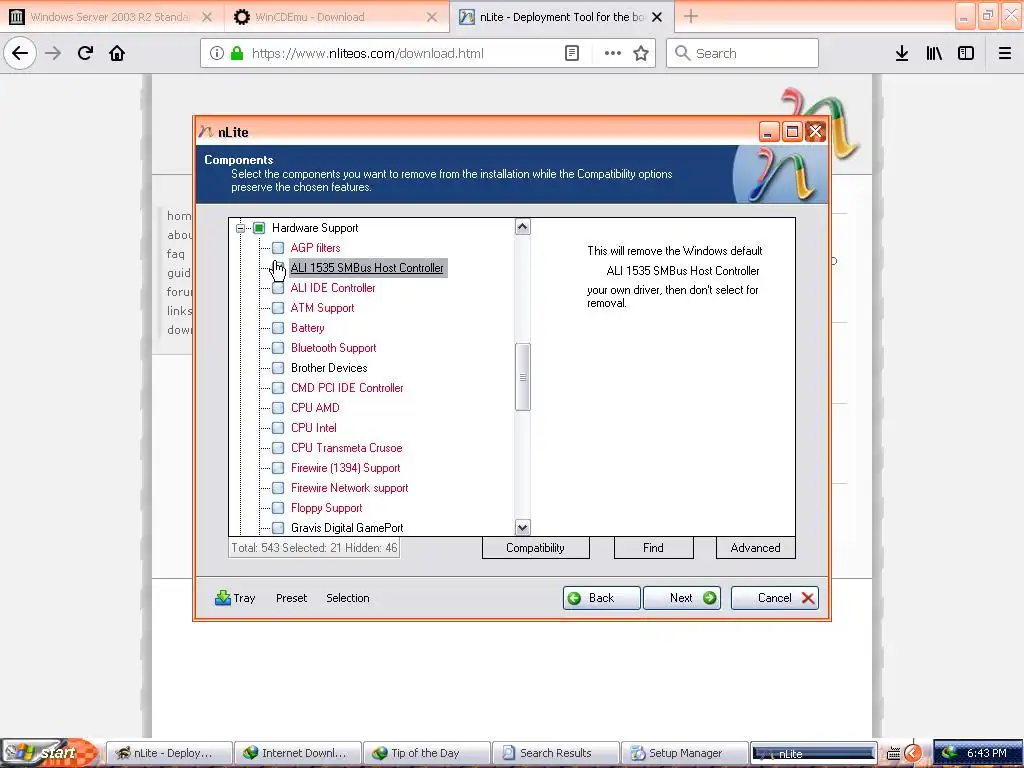The height and width of the screenshot is (768, 1024).
Task: Toggle the Hardware Support group checkbox
Action: click(x=259, y=228)
